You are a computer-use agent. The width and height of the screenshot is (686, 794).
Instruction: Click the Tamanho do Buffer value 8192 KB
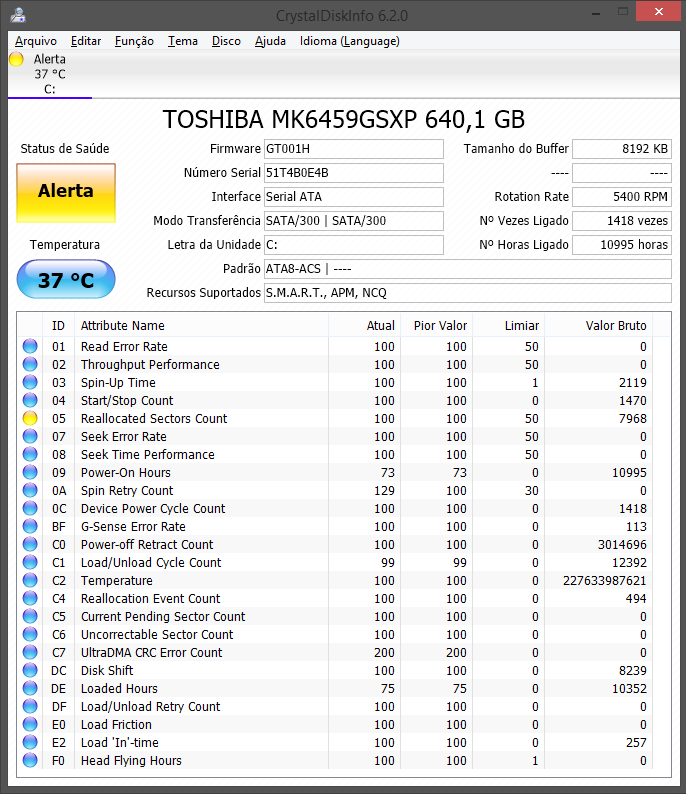click(622, 149)
